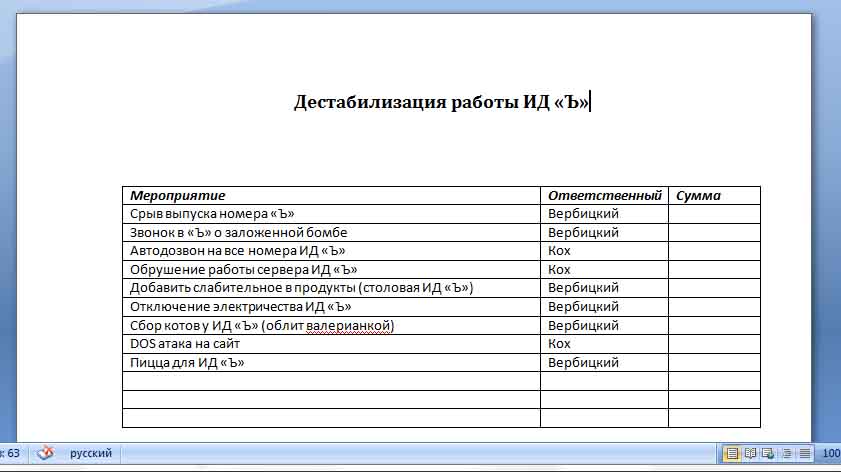Click the misspelled word валерианкой
841x472 pixels.
pos(350,326)
